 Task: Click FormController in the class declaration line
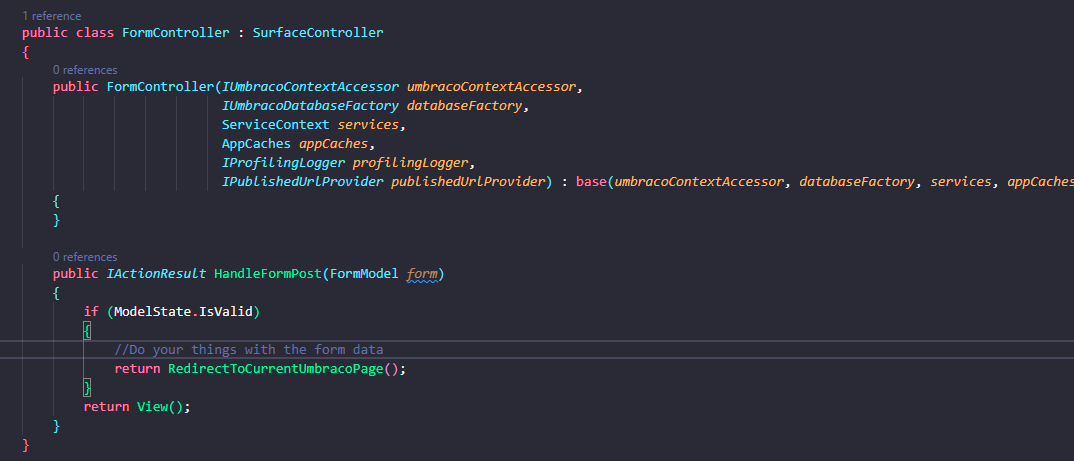click(176, 33)
